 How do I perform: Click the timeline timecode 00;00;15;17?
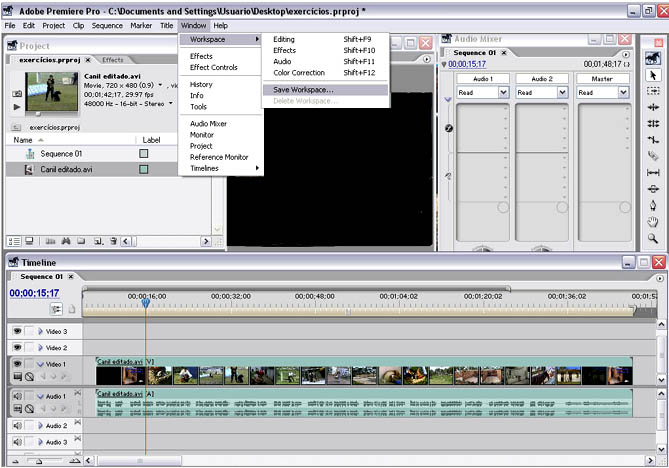34,293
